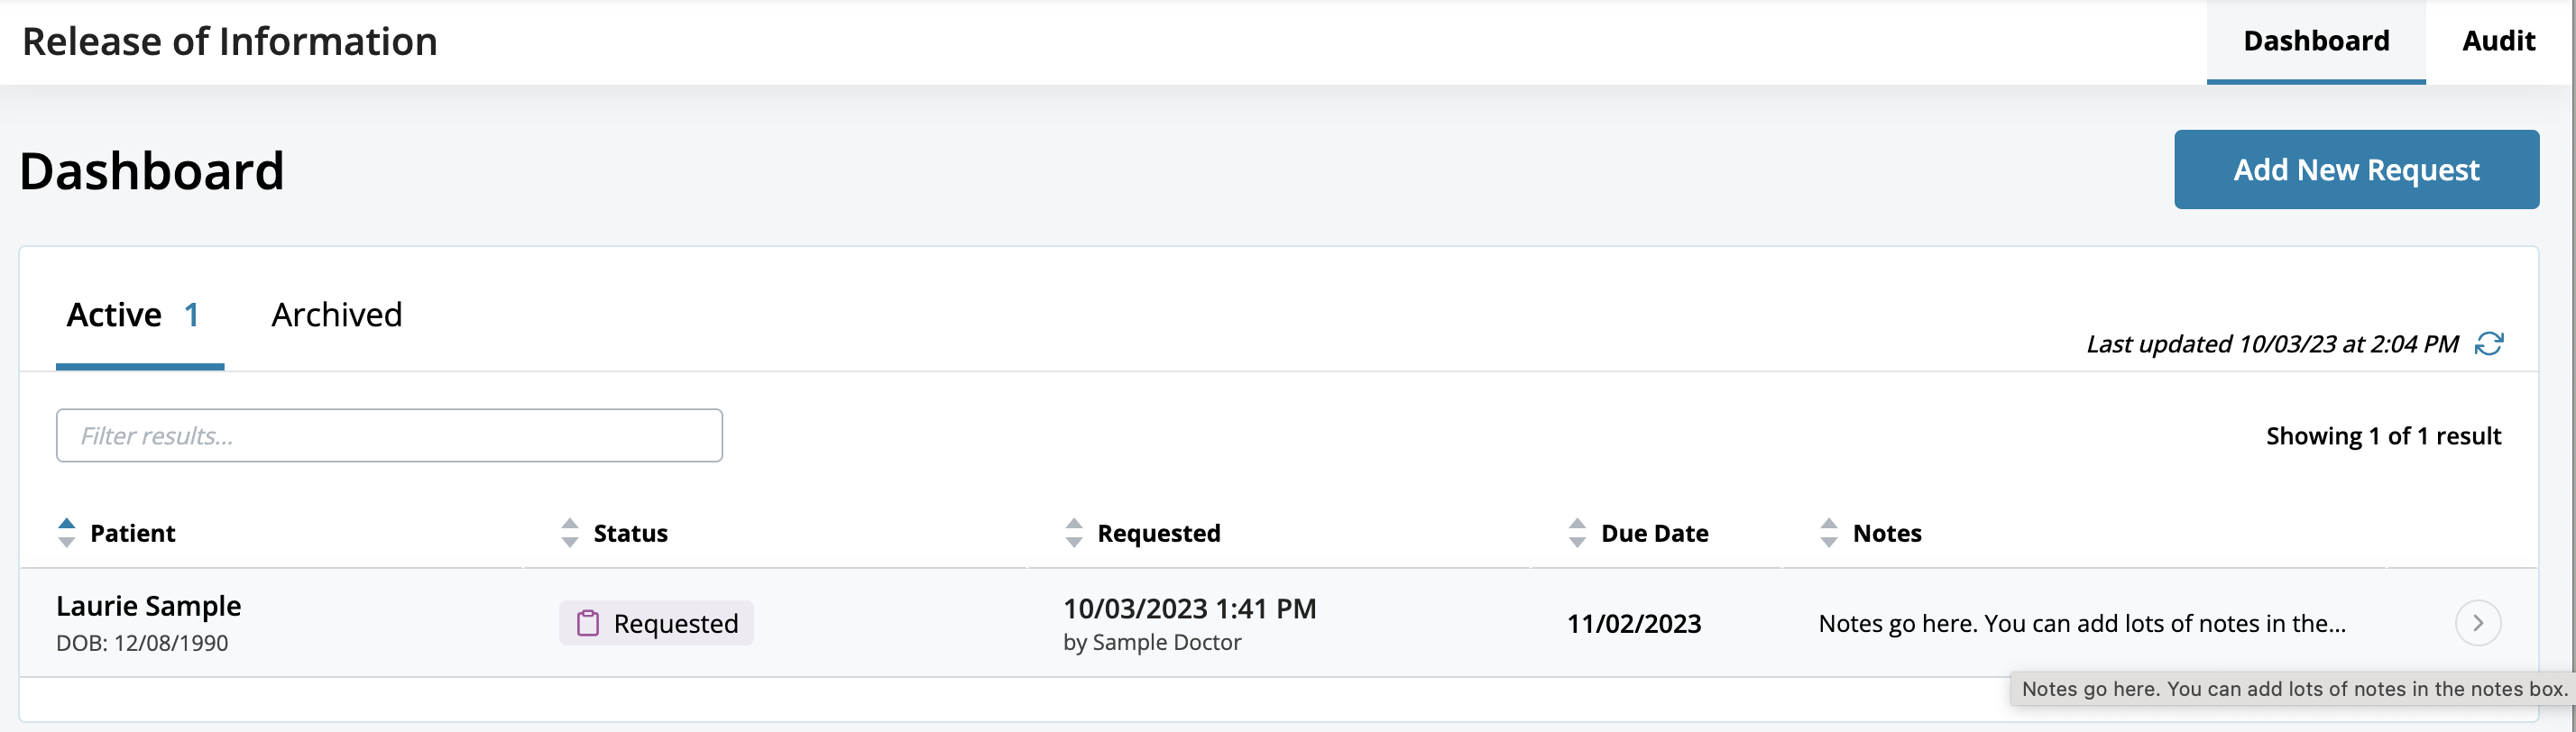Viewport: 2576px width, 732px height.
Task: Open Laurie Sample request via chevron
Action: (2477, 623)
